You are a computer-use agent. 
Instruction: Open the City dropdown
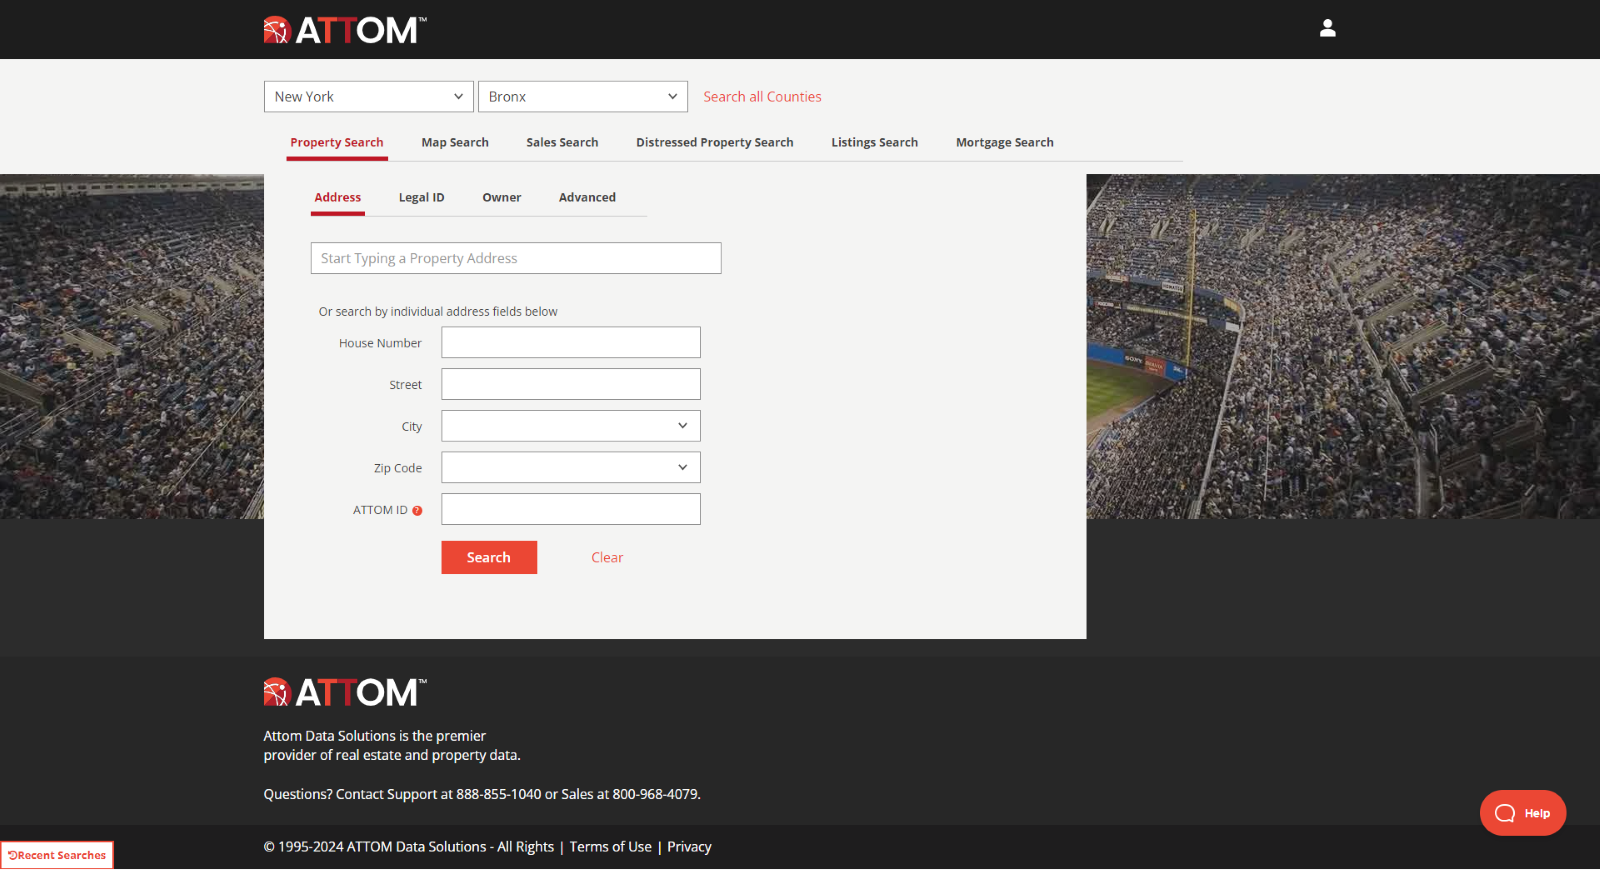[570, 426]
